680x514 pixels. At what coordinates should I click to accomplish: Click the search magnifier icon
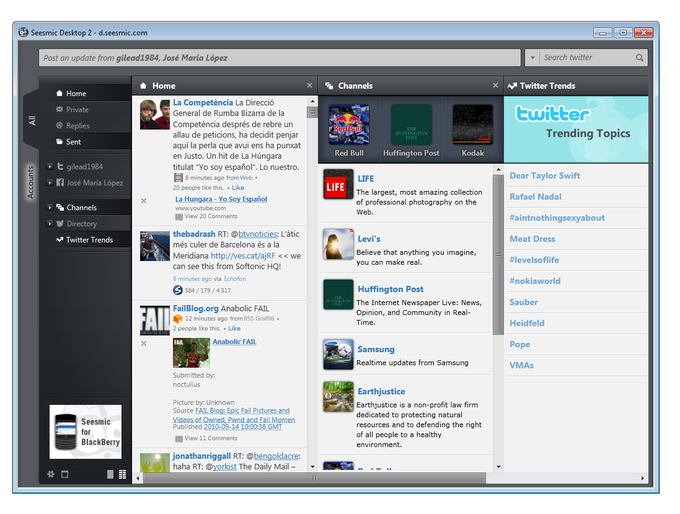(x=639, y=57)
